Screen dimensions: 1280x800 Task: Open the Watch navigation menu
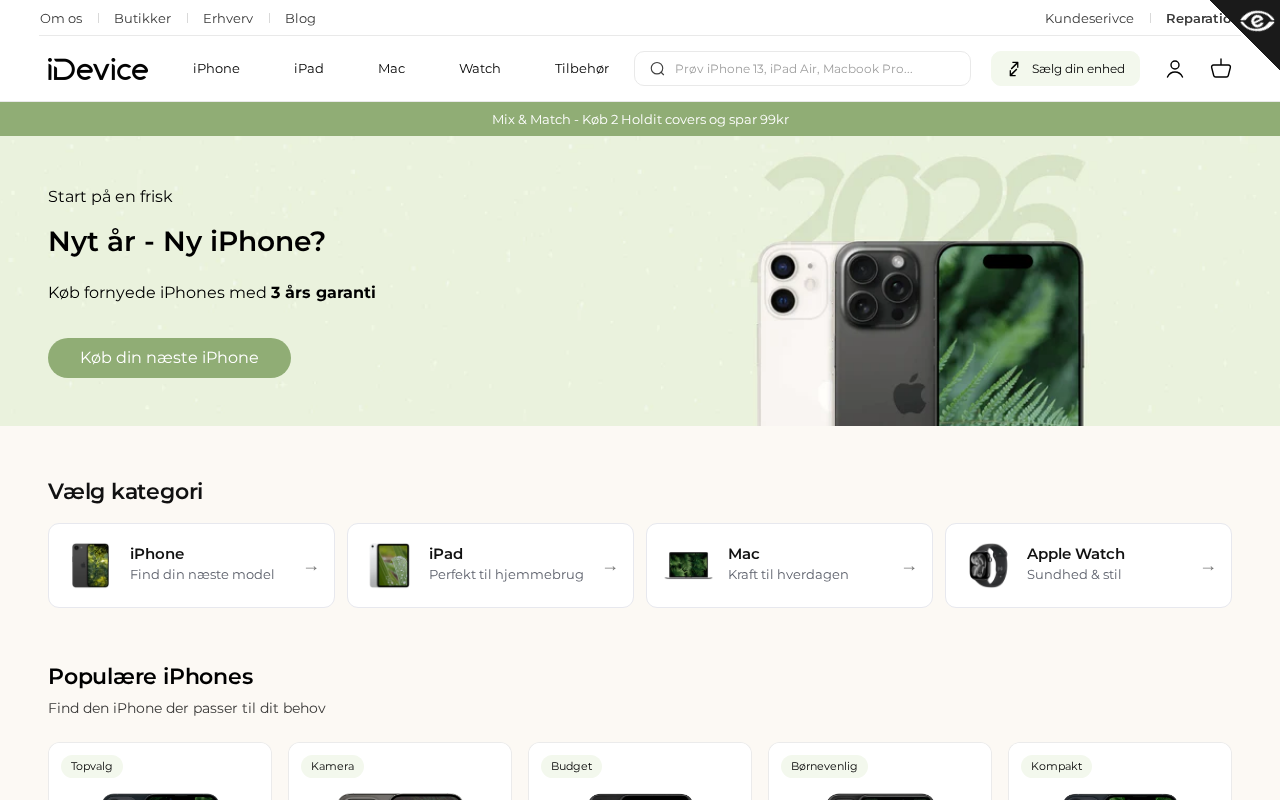(480, 69)
